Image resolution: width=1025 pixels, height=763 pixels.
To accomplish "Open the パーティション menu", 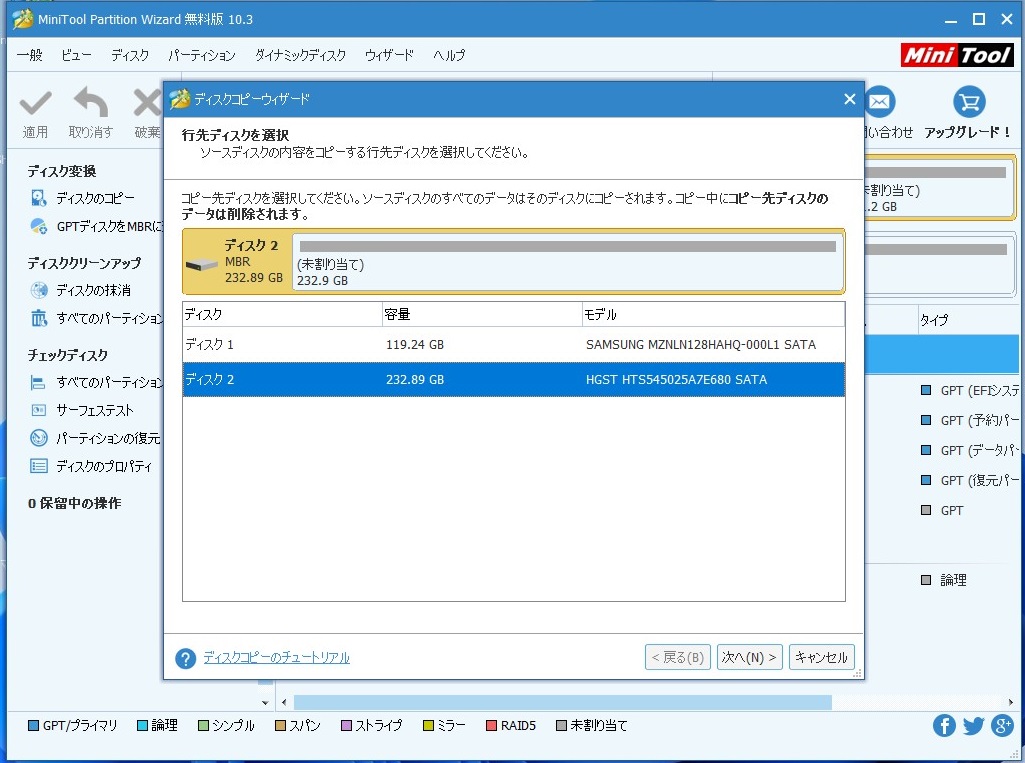I will (x=201, y=56).
